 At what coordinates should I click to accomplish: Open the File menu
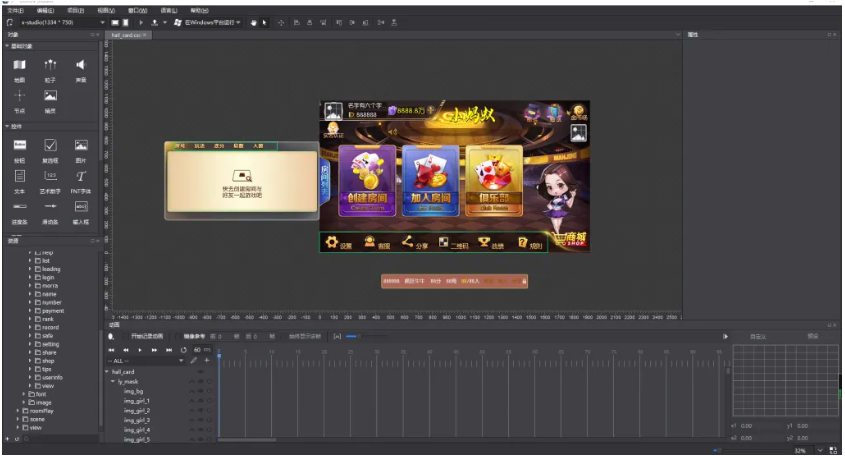(x=15, y=10)
